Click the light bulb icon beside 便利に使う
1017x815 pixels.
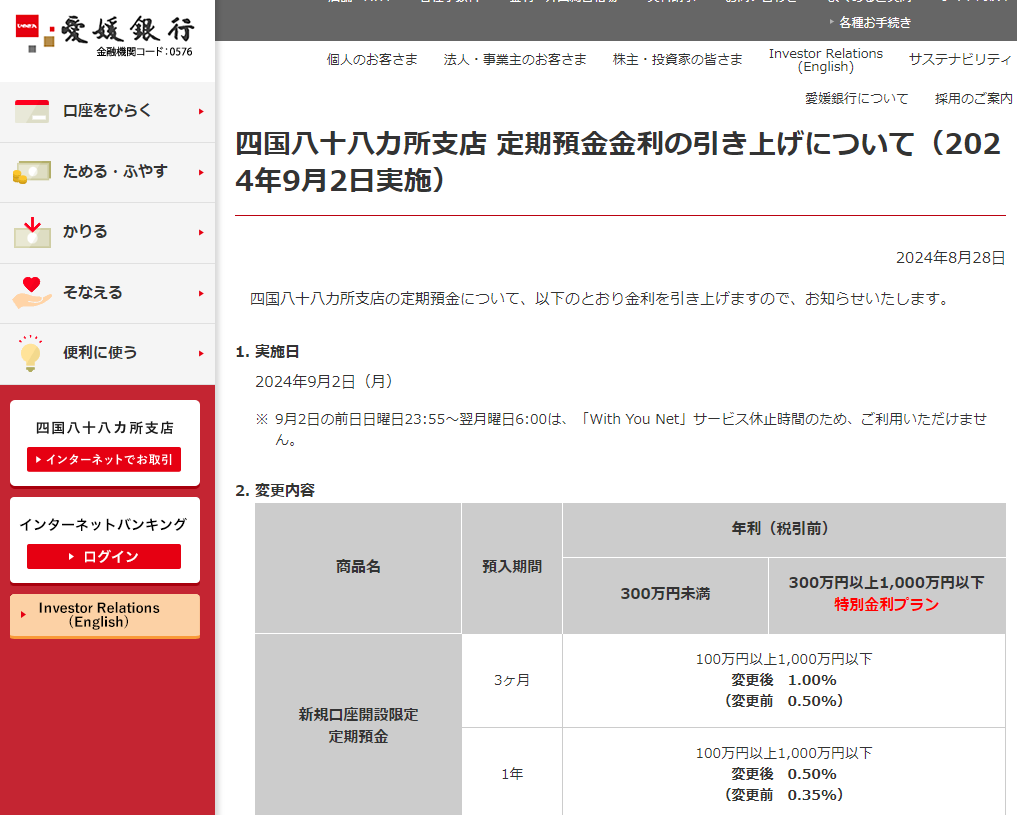[x=30, y=353]
